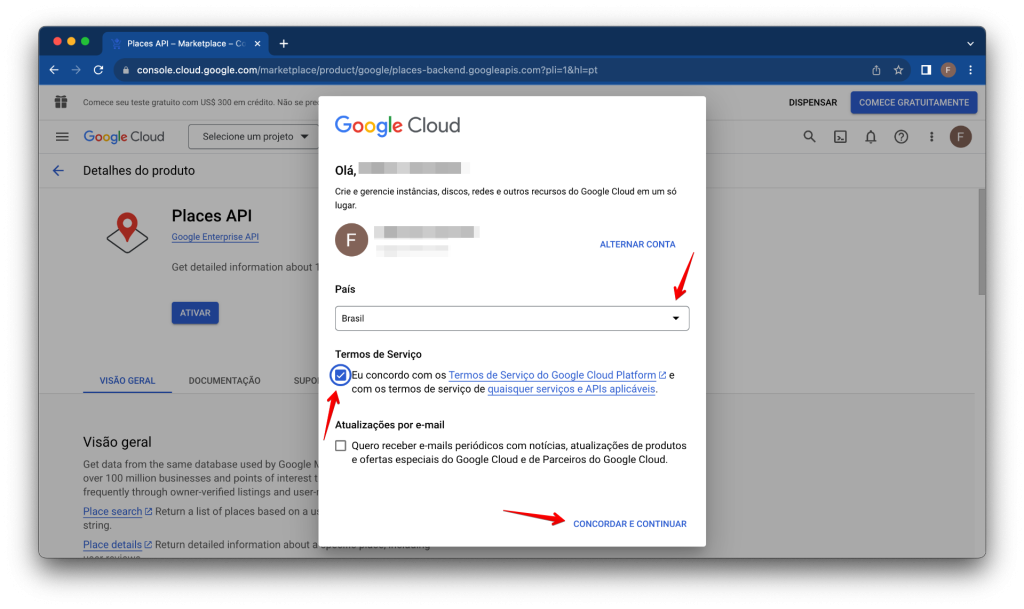Click the Places API map pin icon
Screen dimensions: 1024x609
coord(127,232)
